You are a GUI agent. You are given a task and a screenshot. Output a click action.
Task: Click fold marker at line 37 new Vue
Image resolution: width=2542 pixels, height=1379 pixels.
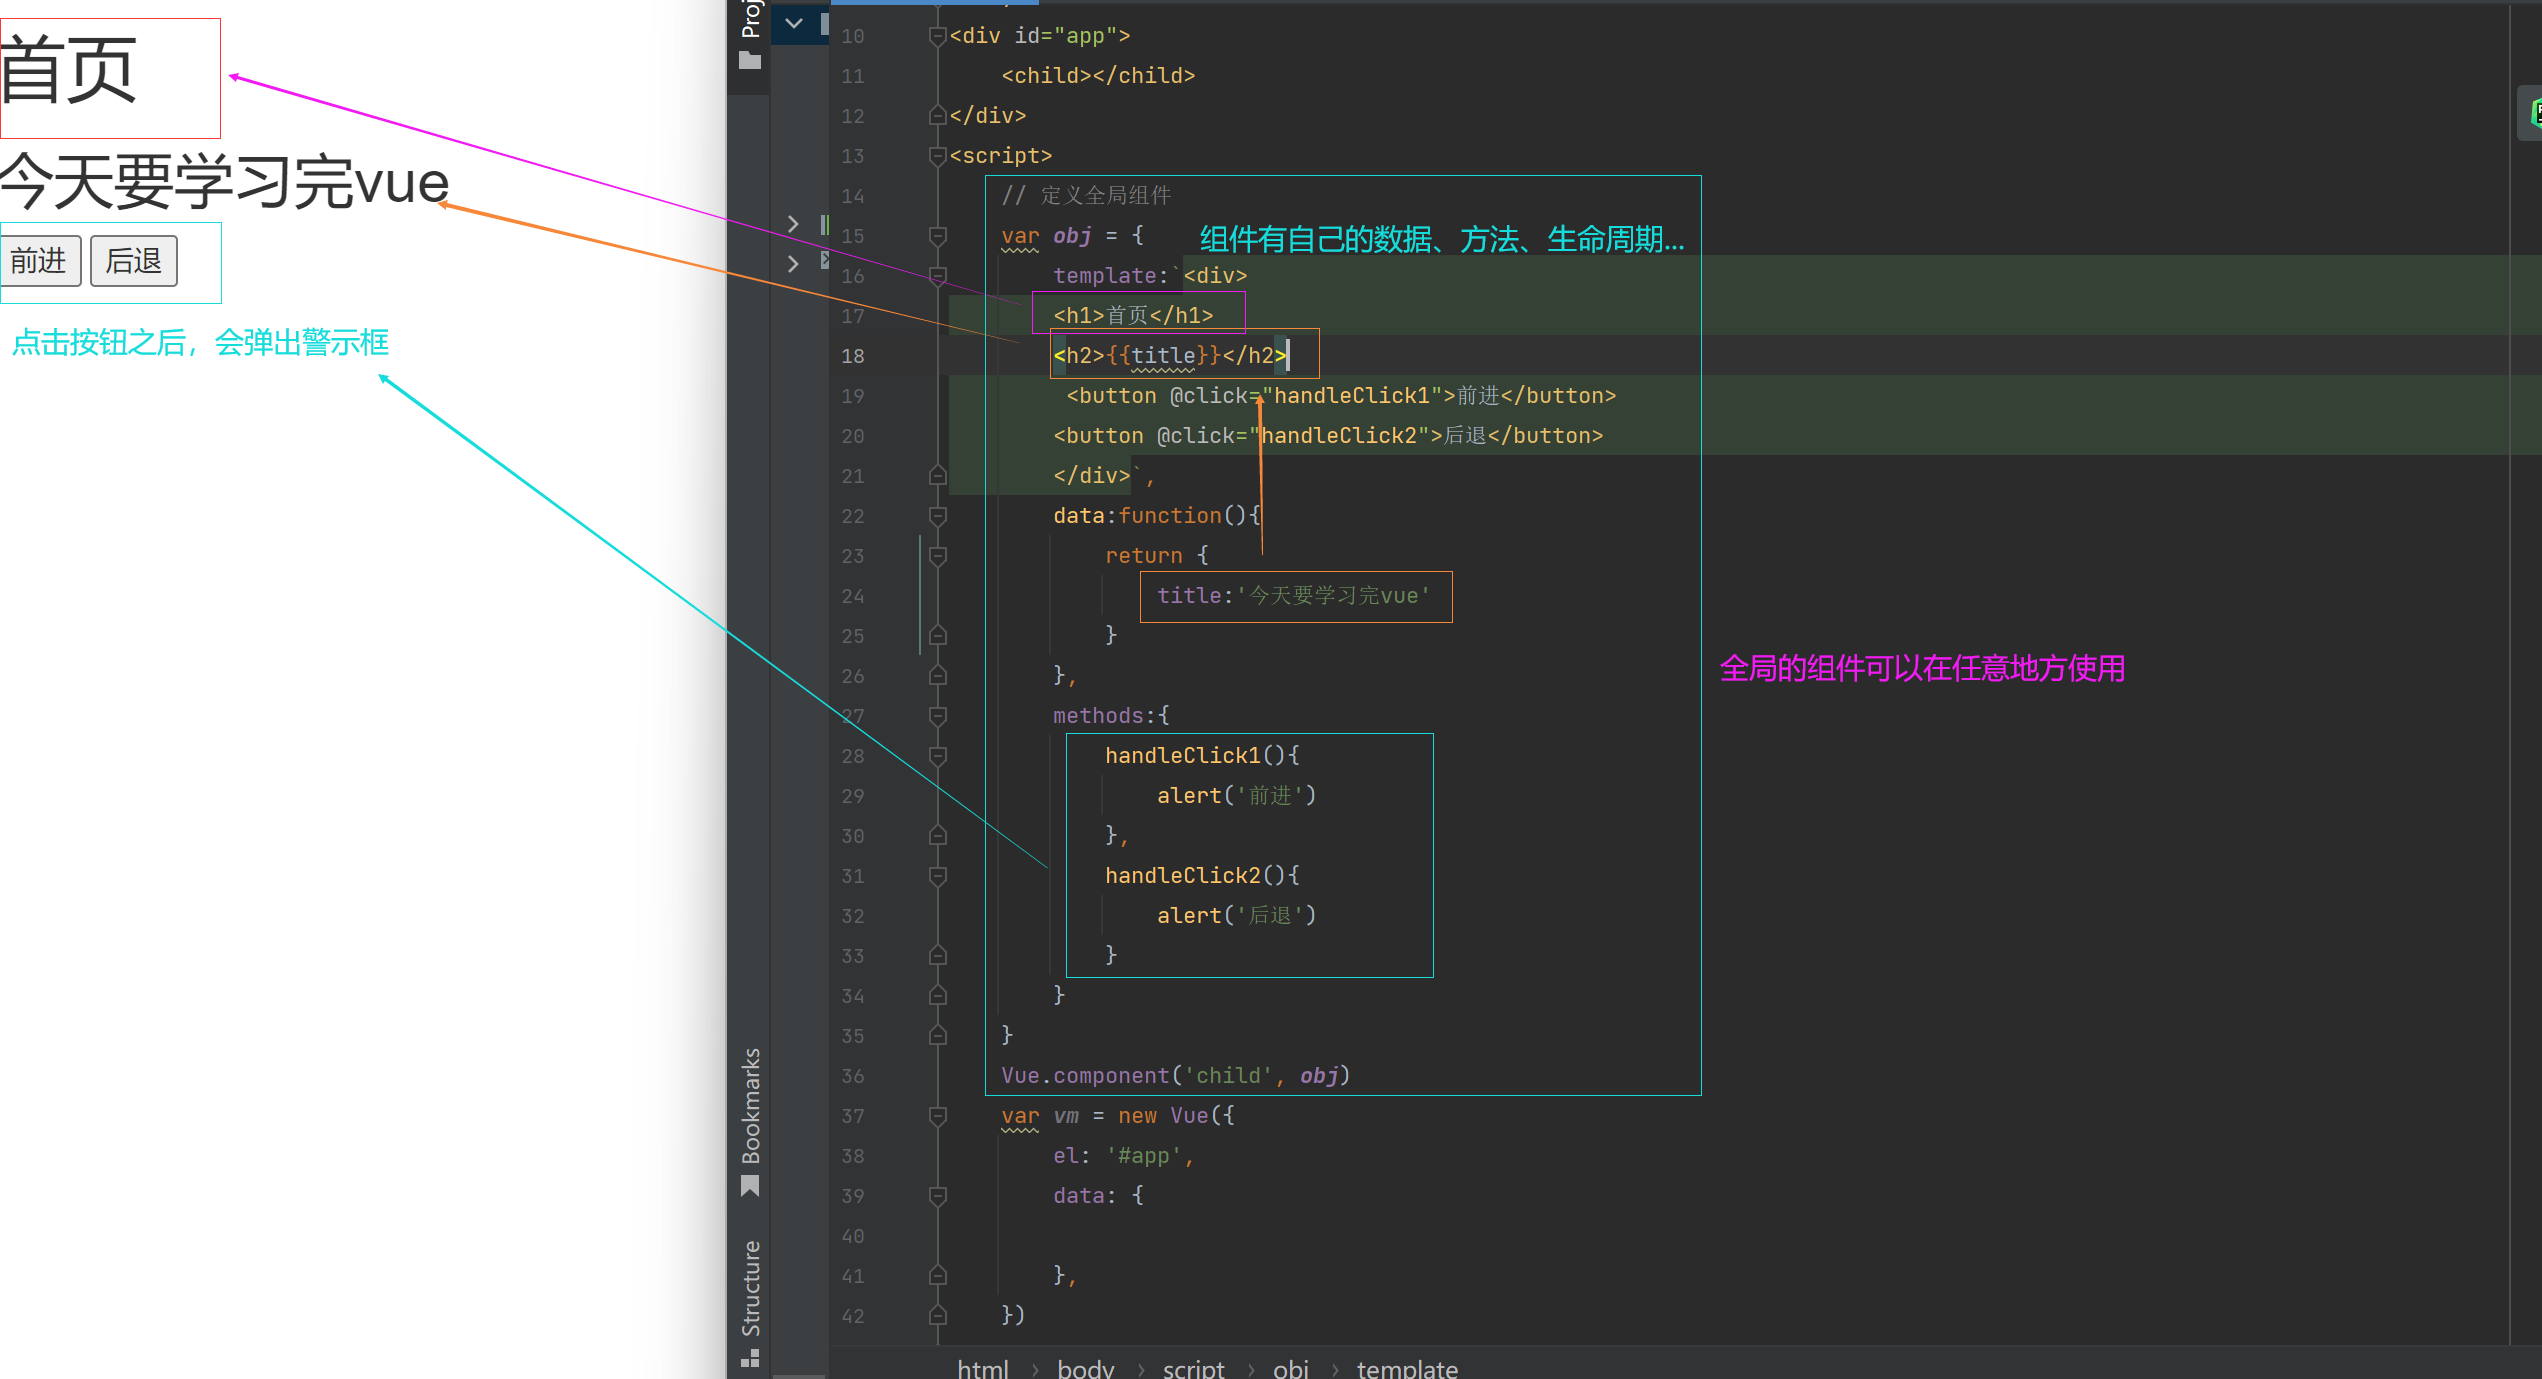click(x=937, y=1116)
